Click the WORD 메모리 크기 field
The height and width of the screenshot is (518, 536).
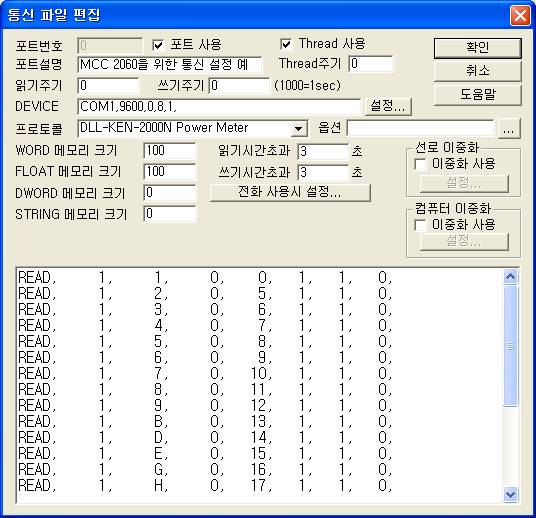pos(170,151)
